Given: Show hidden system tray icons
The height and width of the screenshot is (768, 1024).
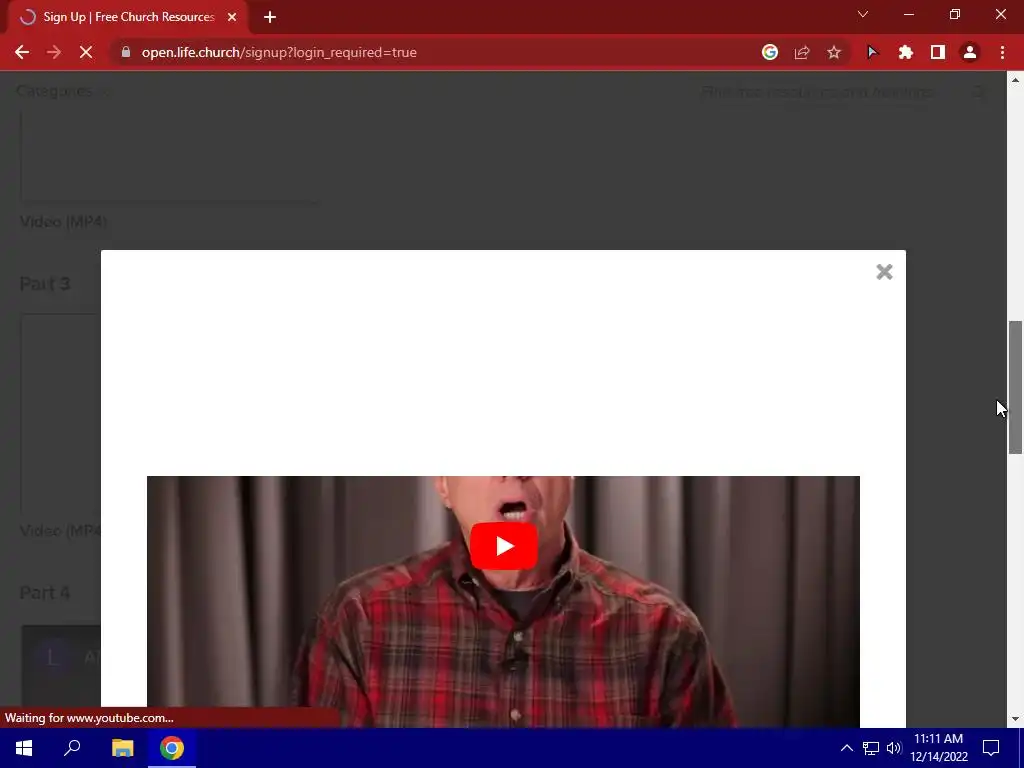Looking at the screenshot, I should [846, 748].
